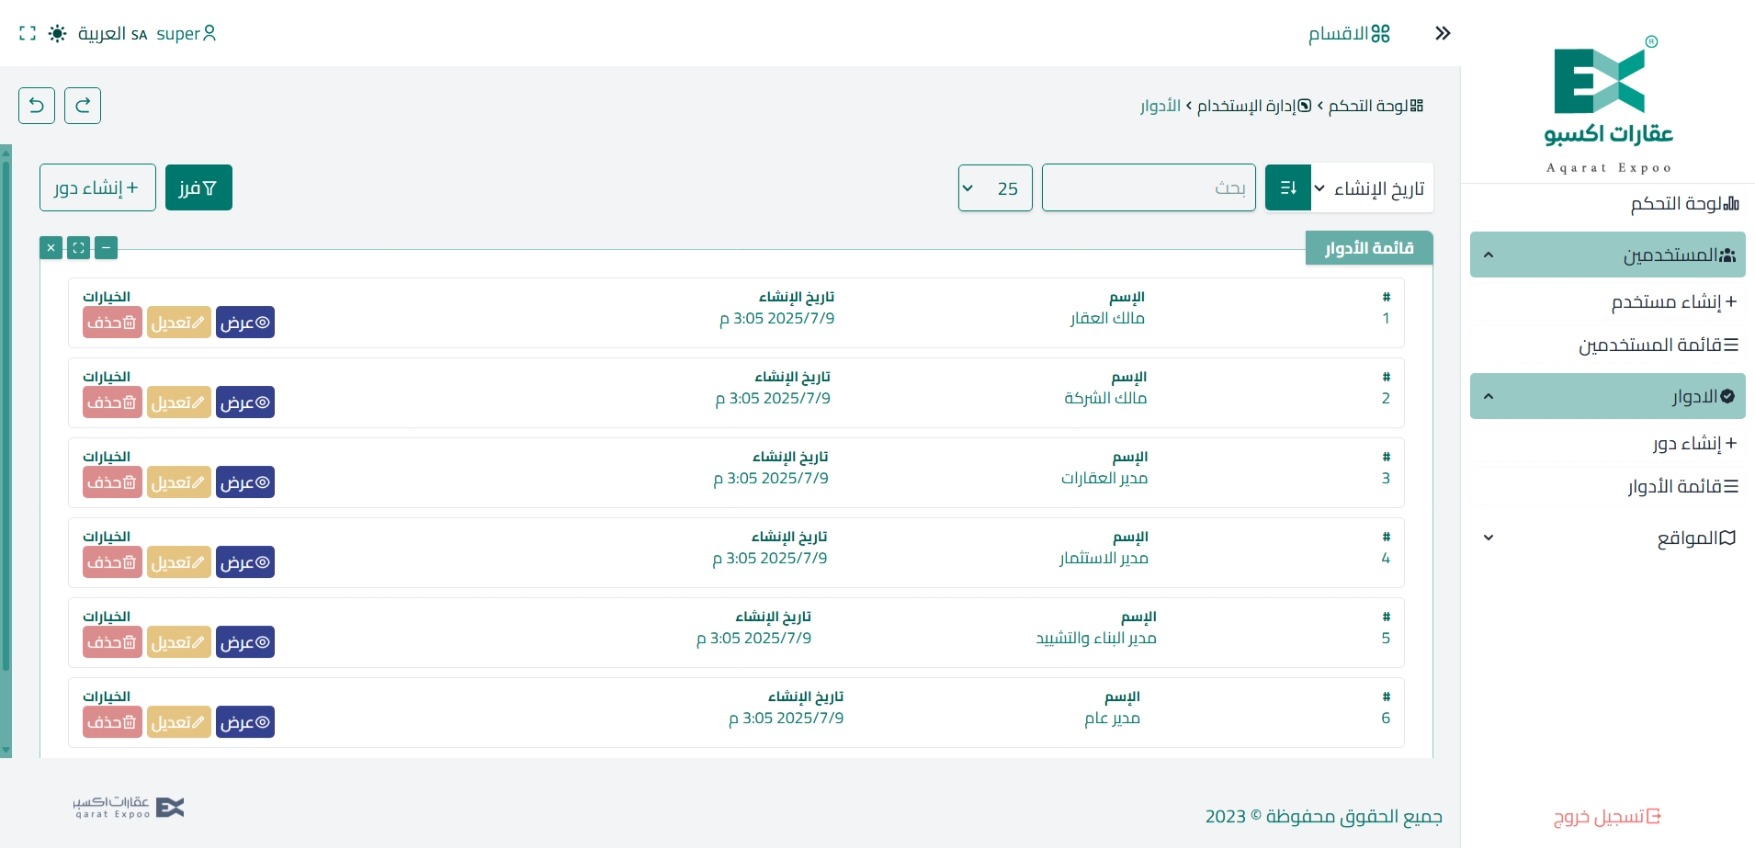Click top إنشاء دور create button
The width and height of the screenshot is (1755, 848).
97,188
